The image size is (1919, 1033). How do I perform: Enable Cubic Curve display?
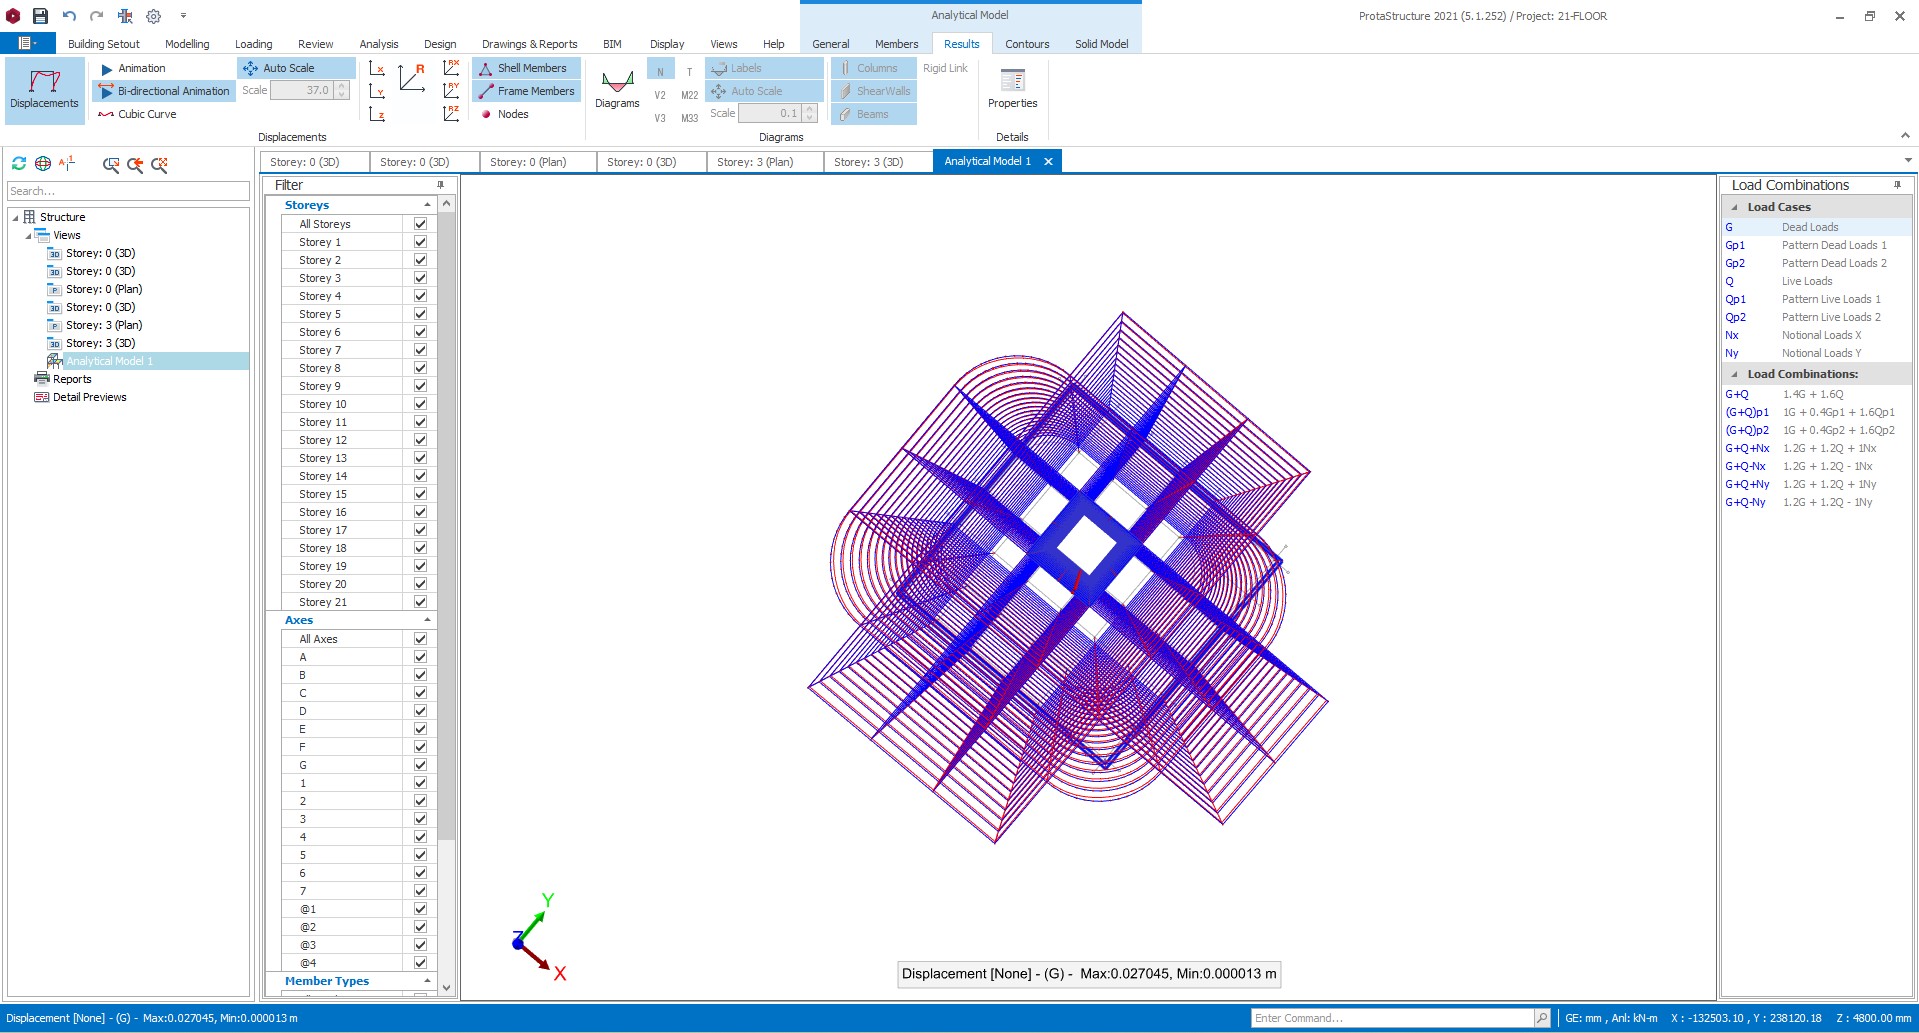[137, 114]
